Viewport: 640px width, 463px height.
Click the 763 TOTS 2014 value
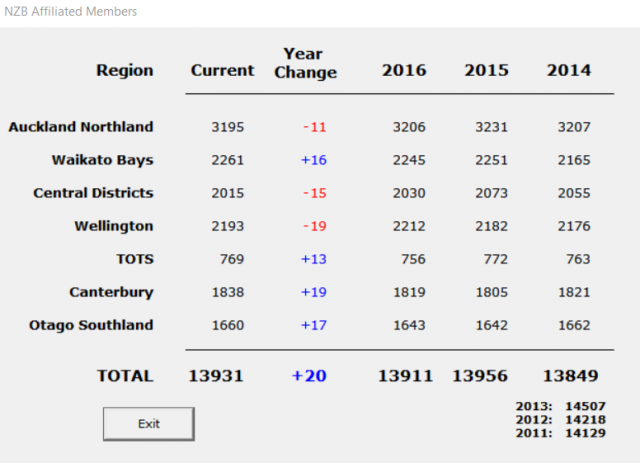point(578,259)
